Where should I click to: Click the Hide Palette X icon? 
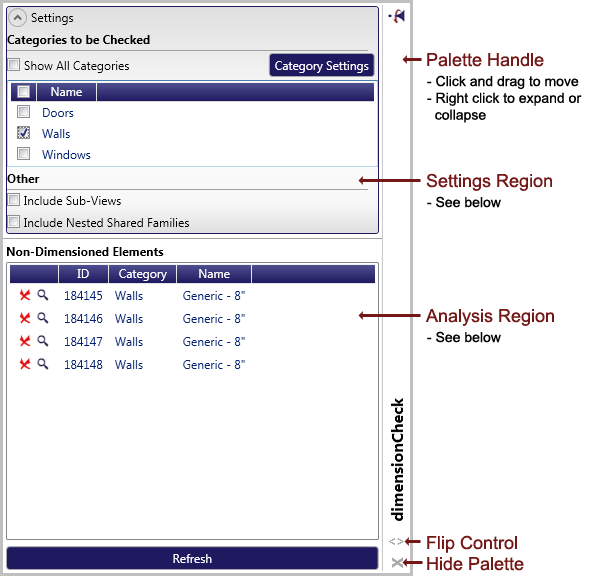(x=397, y=563)
